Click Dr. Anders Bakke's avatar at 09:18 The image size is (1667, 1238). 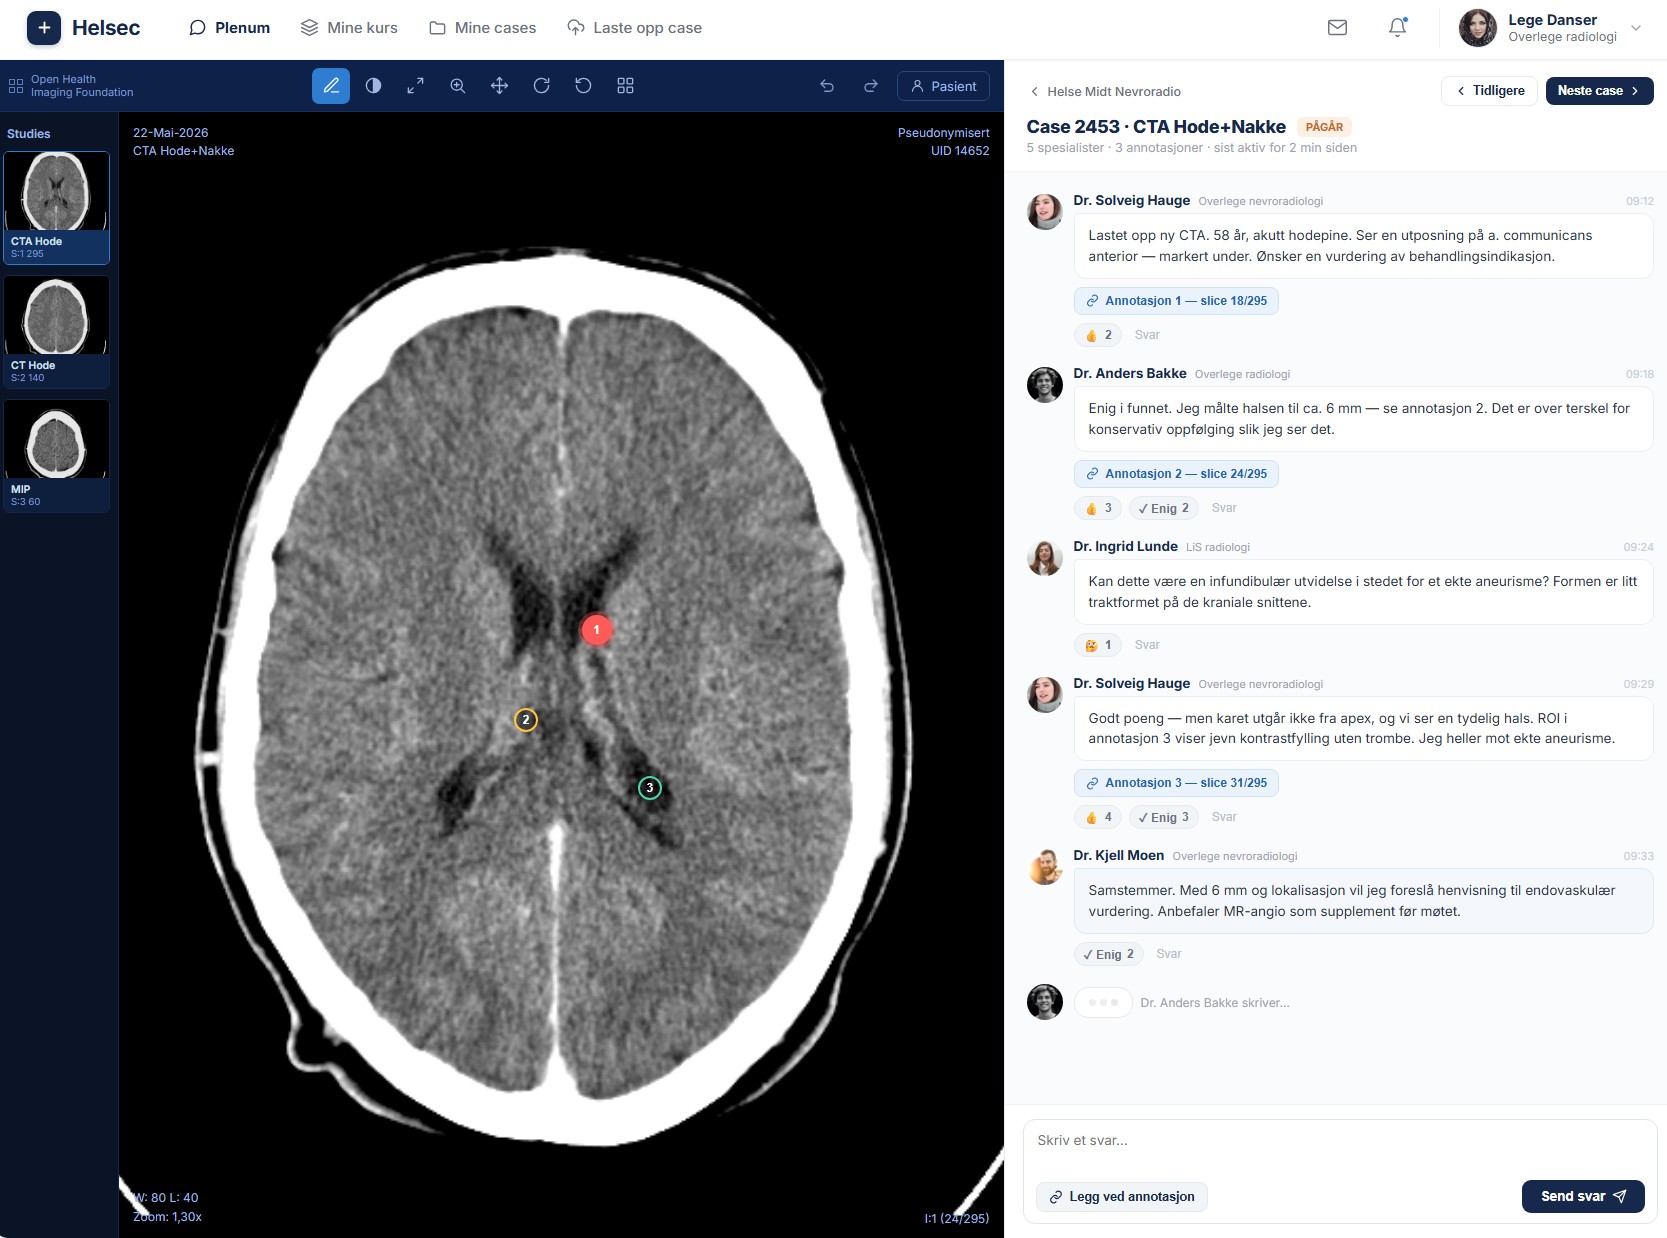pyautogui.click(x=1045, y=384)
